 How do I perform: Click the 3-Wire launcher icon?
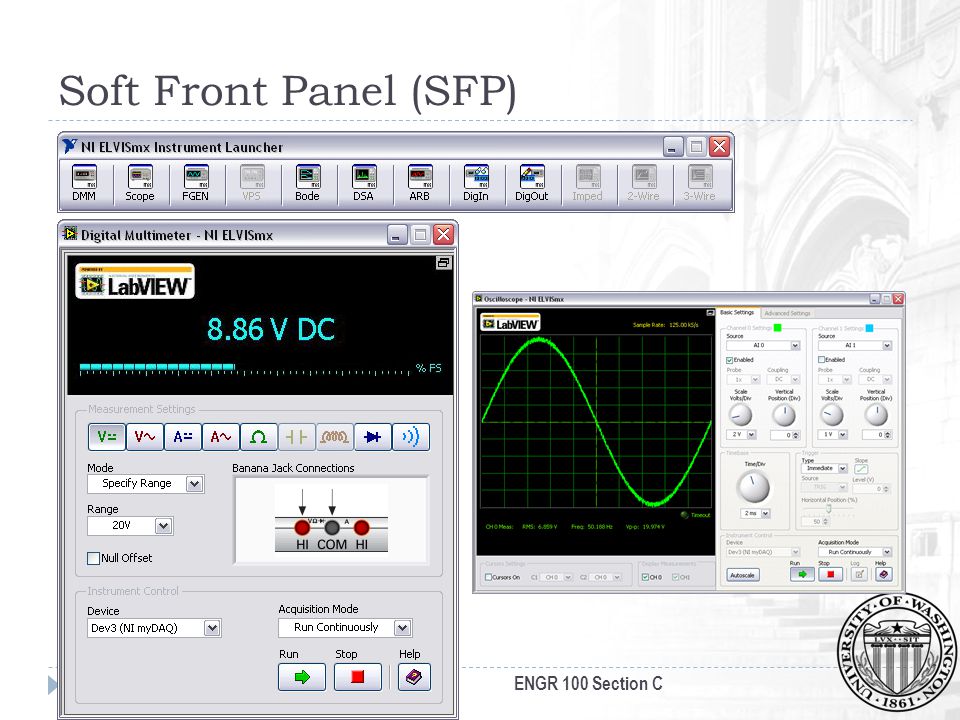pyautogui.click(x=699, y=183)
